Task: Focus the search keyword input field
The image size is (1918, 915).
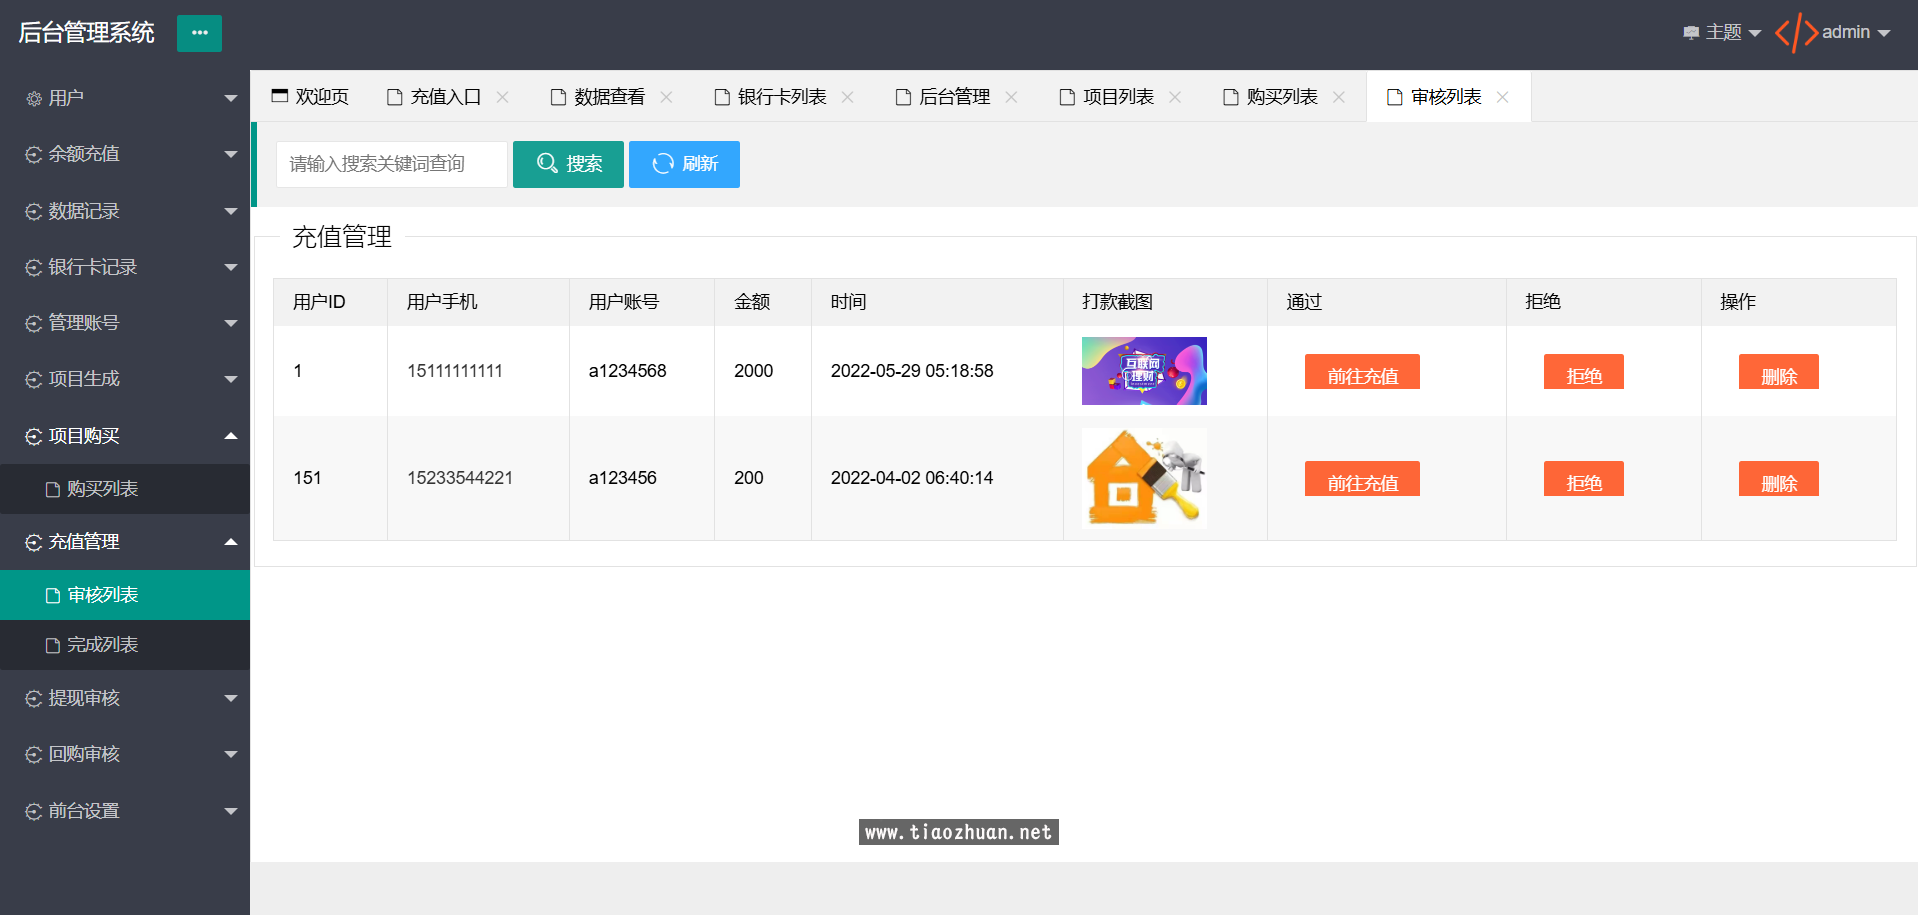Action: [392, 164]
